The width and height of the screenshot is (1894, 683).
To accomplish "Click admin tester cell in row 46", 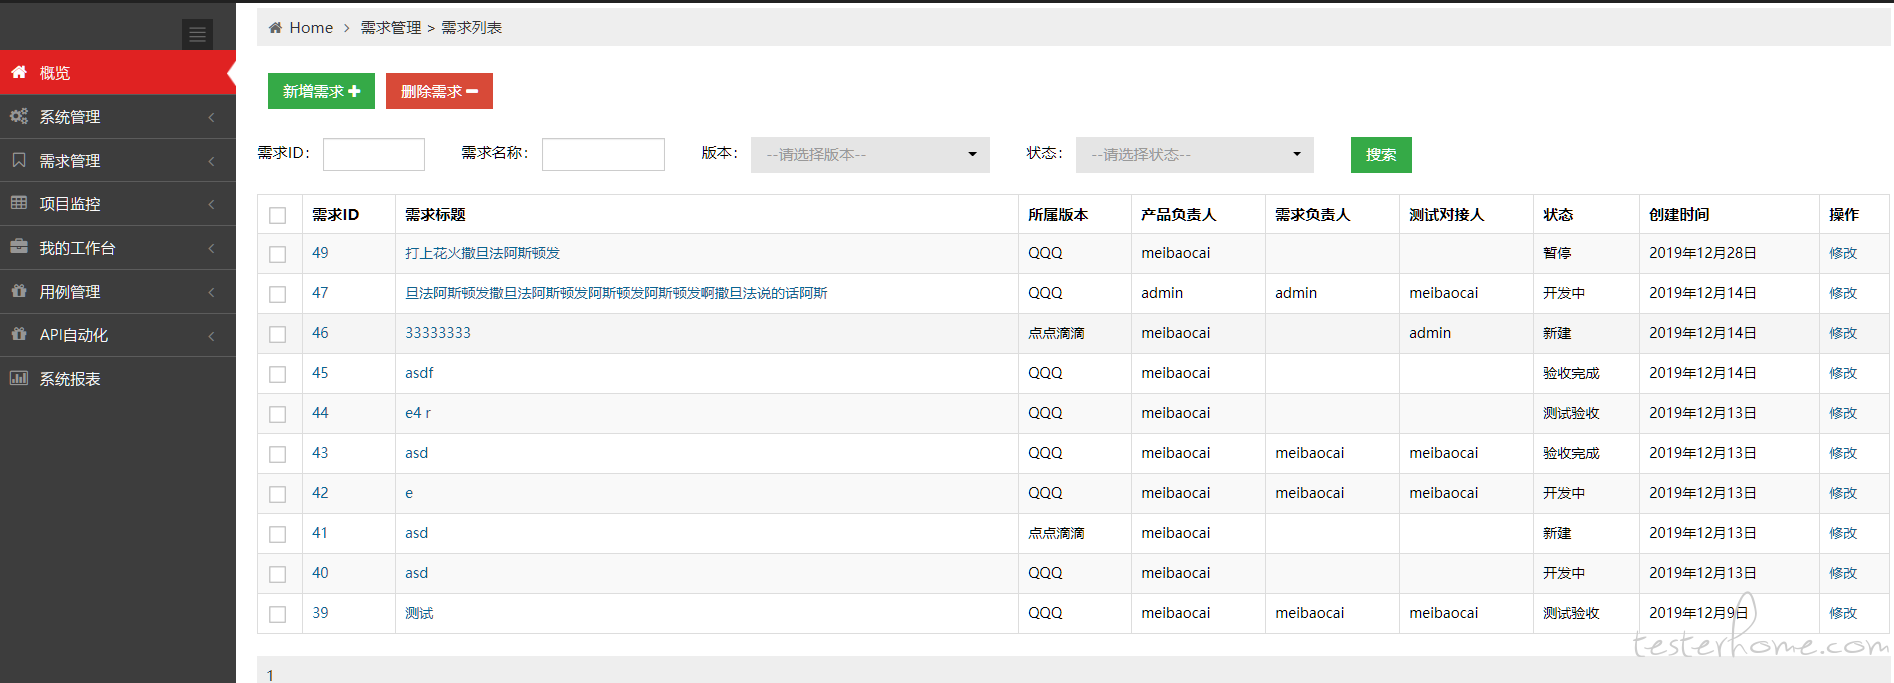I will (1430, 333).
